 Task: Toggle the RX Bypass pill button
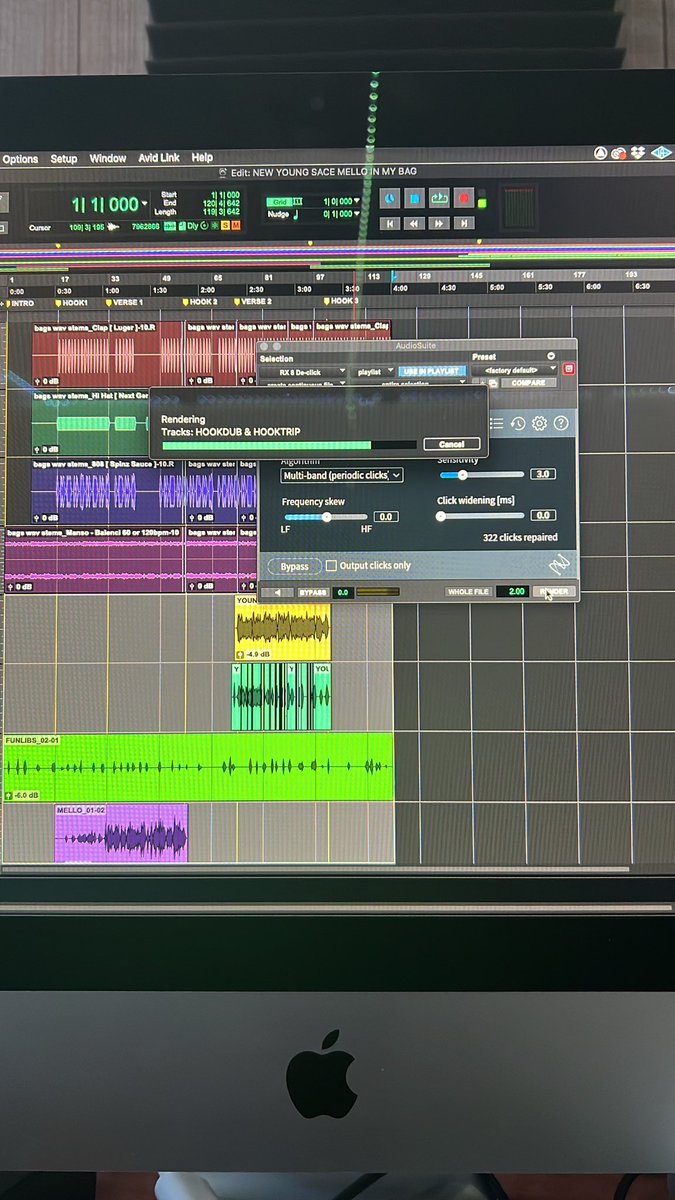pos(295,566)
